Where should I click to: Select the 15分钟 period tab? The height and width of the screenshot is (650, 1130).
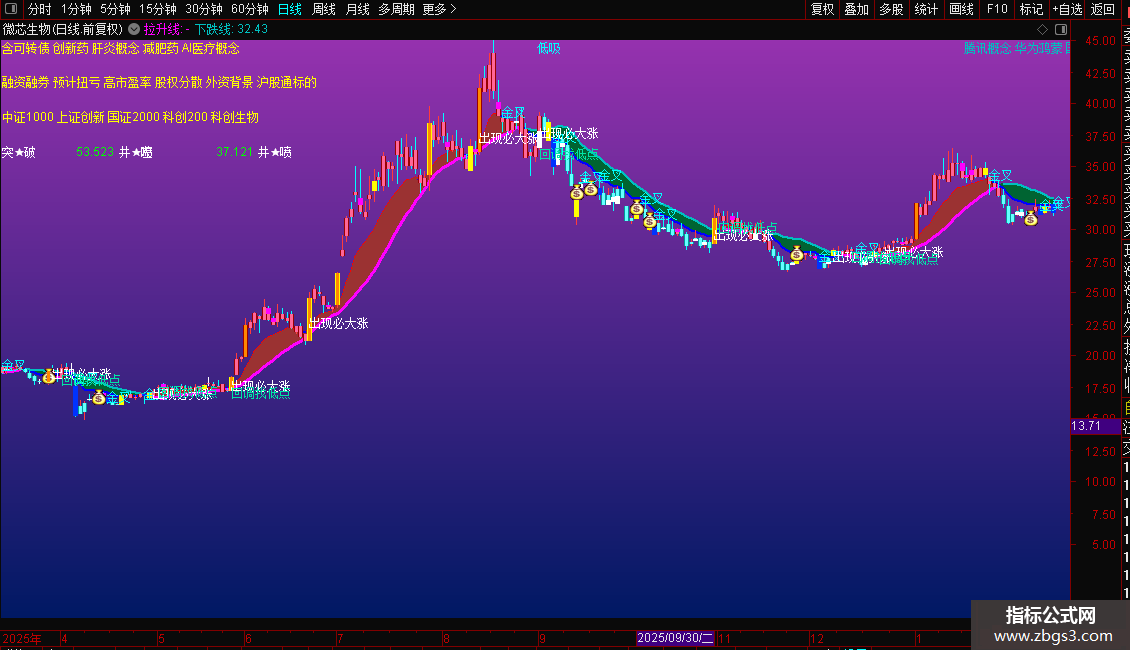(158, 9)
